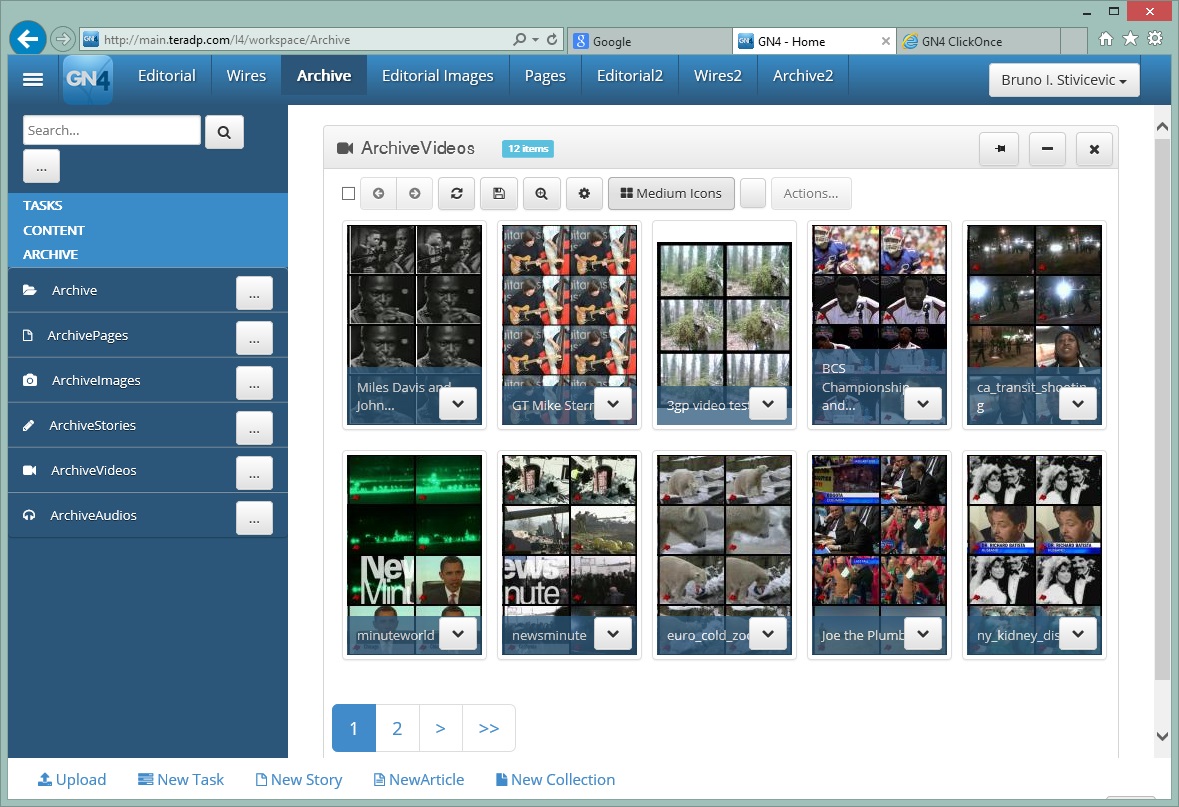This screenshot has width=1179, height=807.
Task: Pin the ArchiveVideos panel
Action: 999,149
